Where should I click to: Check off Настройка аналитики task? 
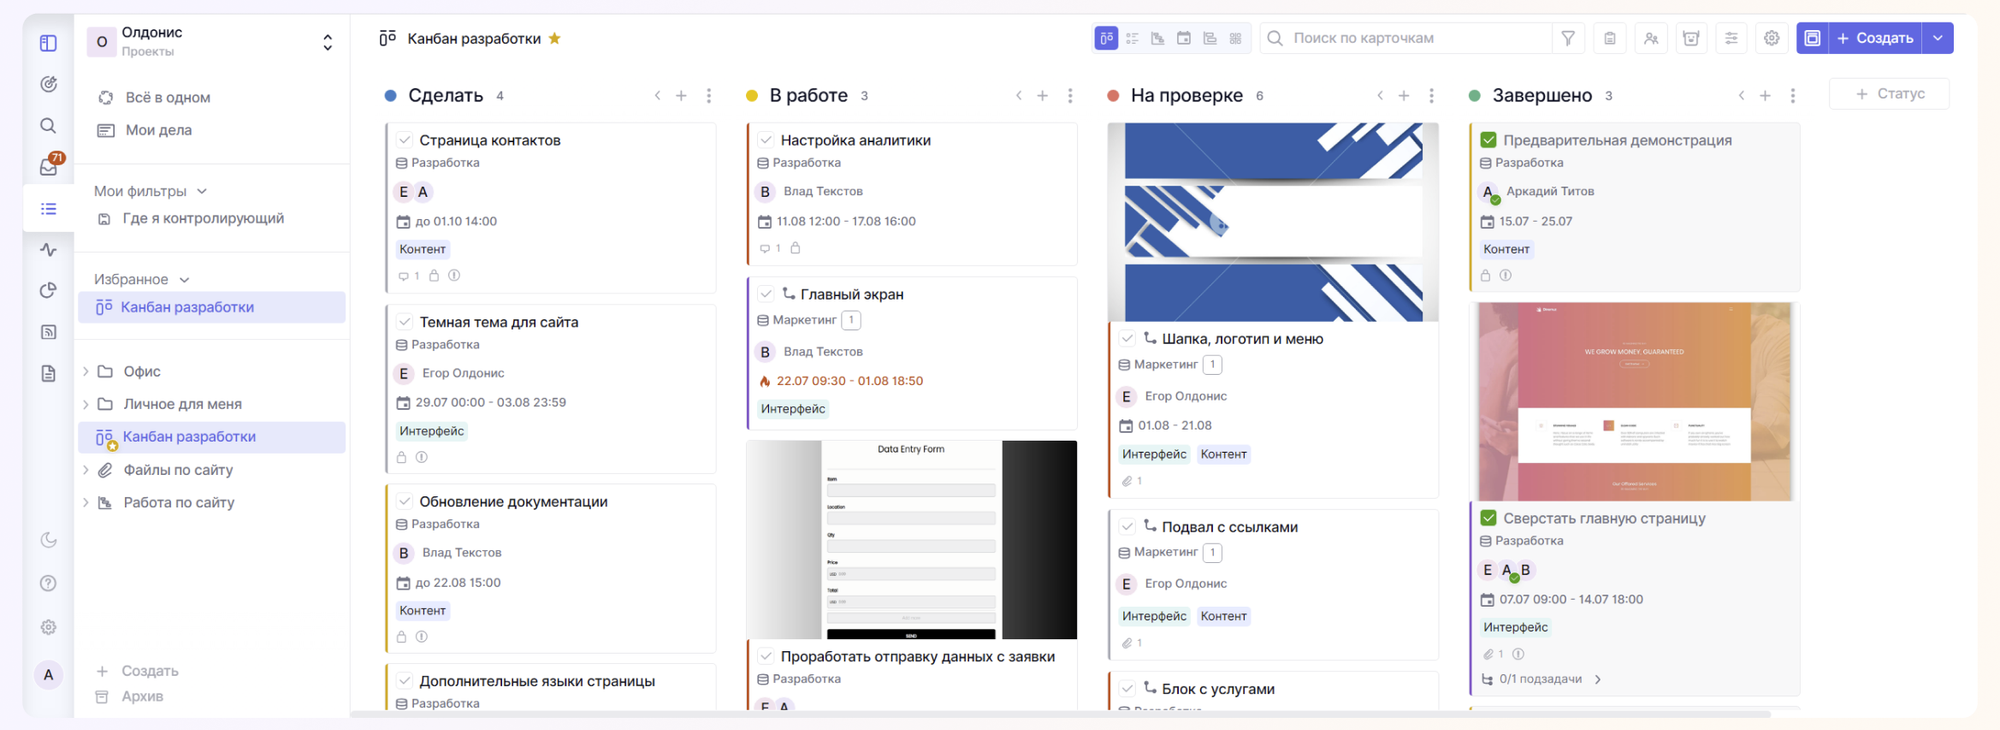click(x=766, y=140)
